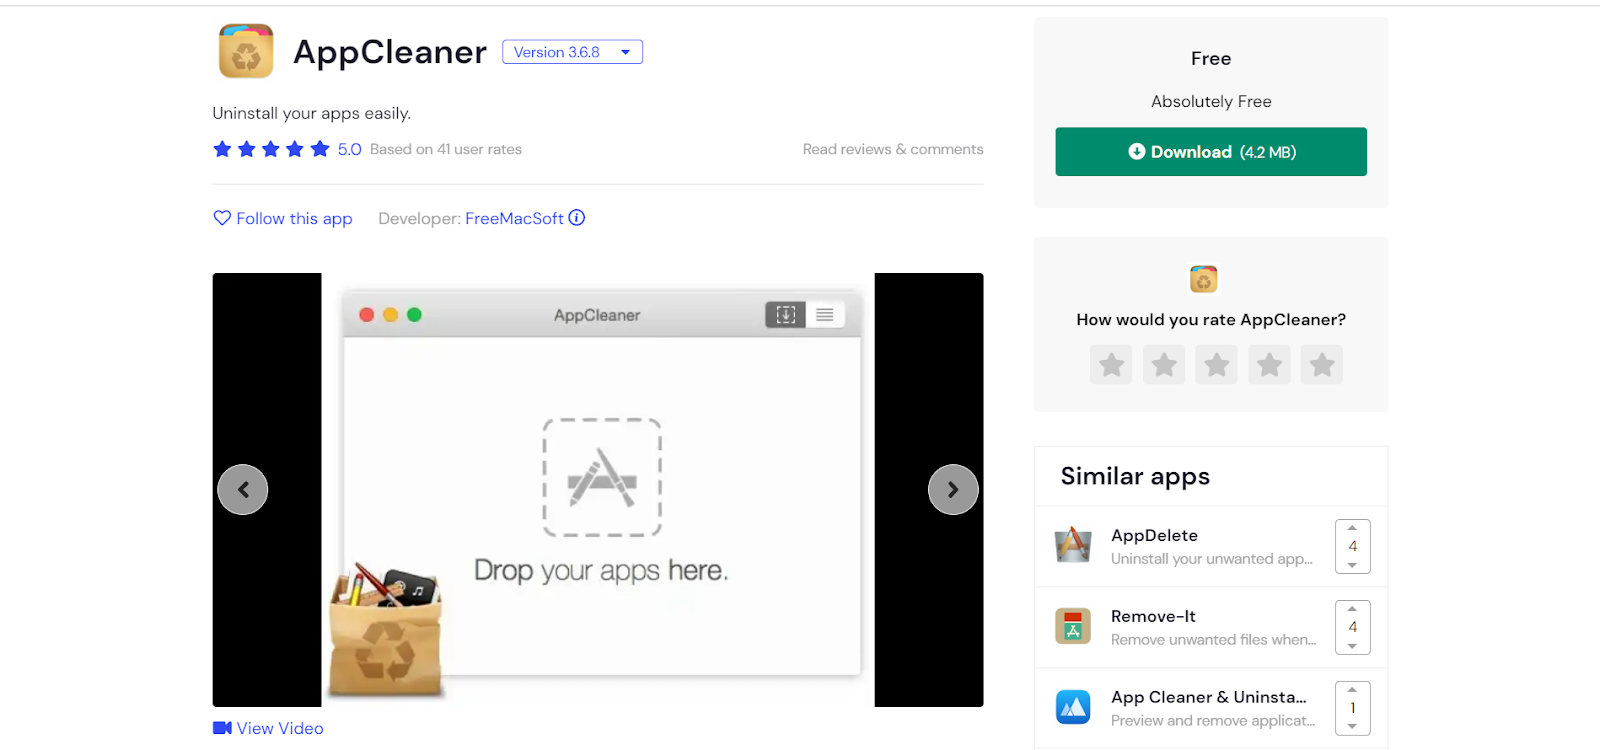The height and width of the screenshot is (750, 1600).
Task: Upvote App Cleaner & Uninstaller with up arrow
Action: click(x=1352, y=690)
